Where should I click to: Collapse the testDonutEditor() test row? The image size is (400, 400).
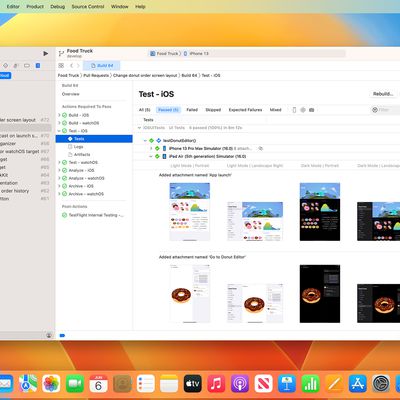tap(145, 141)
